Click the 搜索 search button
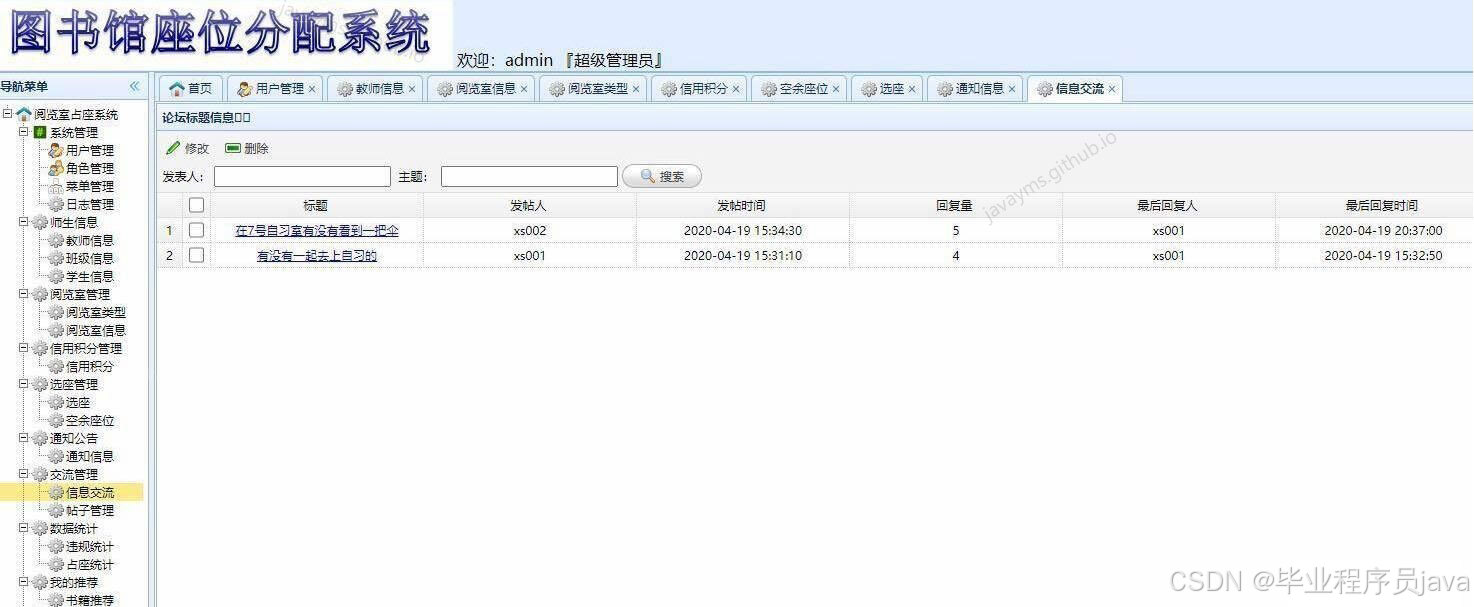The height and width of the screenshot is (607, 1474). pos(662,176)
